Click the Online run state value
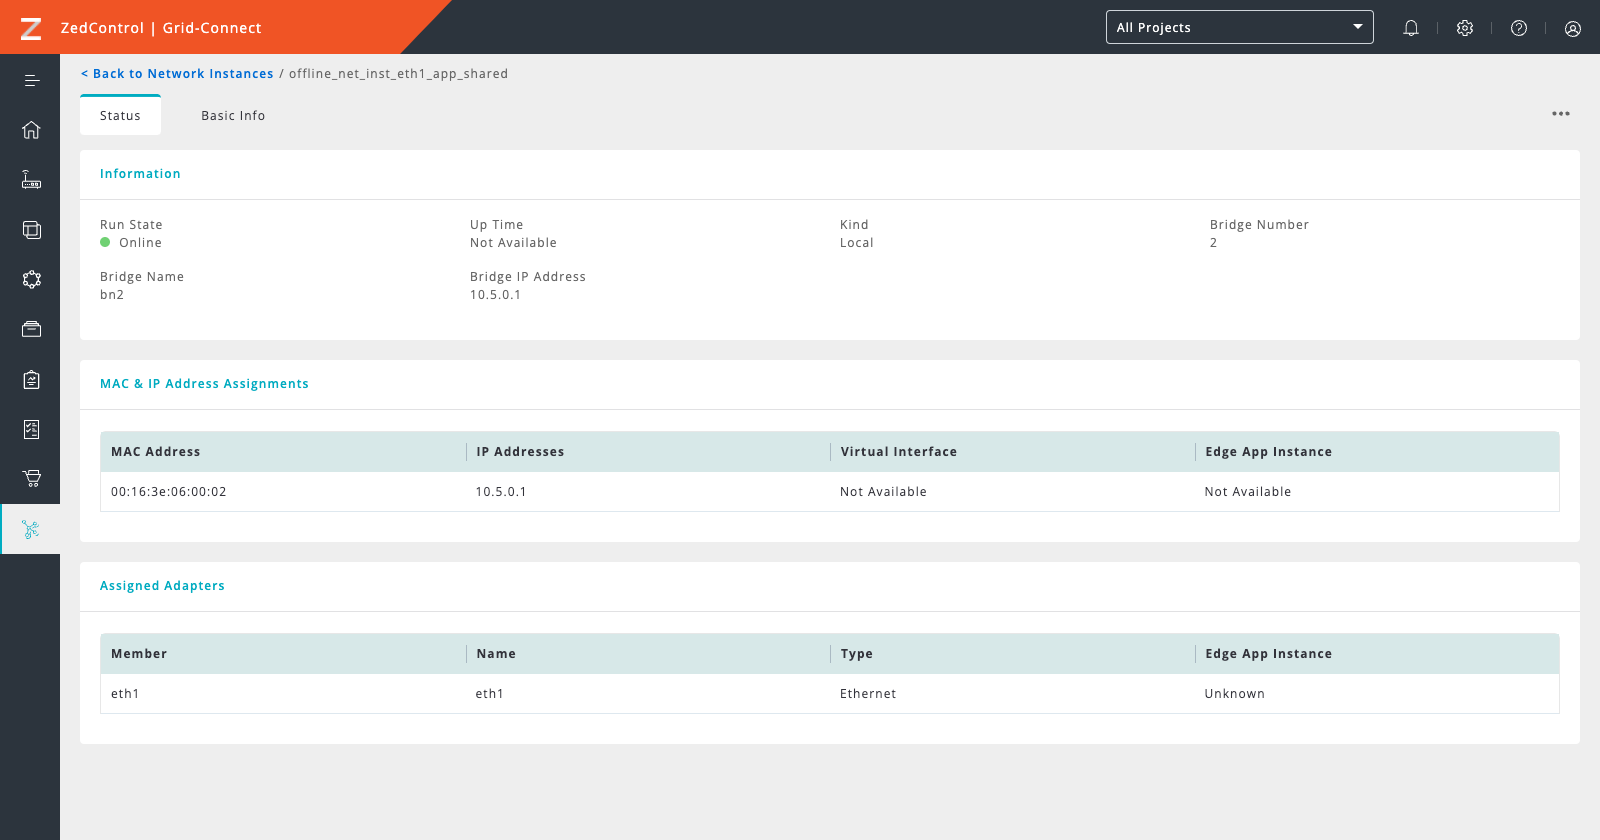Screen dimensions: 1600x840 [x=140, y=243]
